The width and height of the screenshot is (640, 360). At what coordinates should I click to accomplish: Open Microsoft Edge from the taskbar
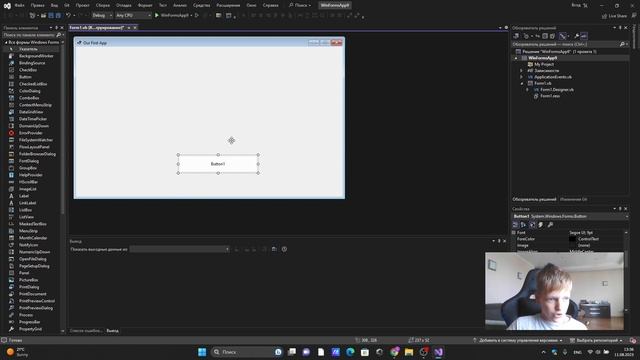click(350, 352)
